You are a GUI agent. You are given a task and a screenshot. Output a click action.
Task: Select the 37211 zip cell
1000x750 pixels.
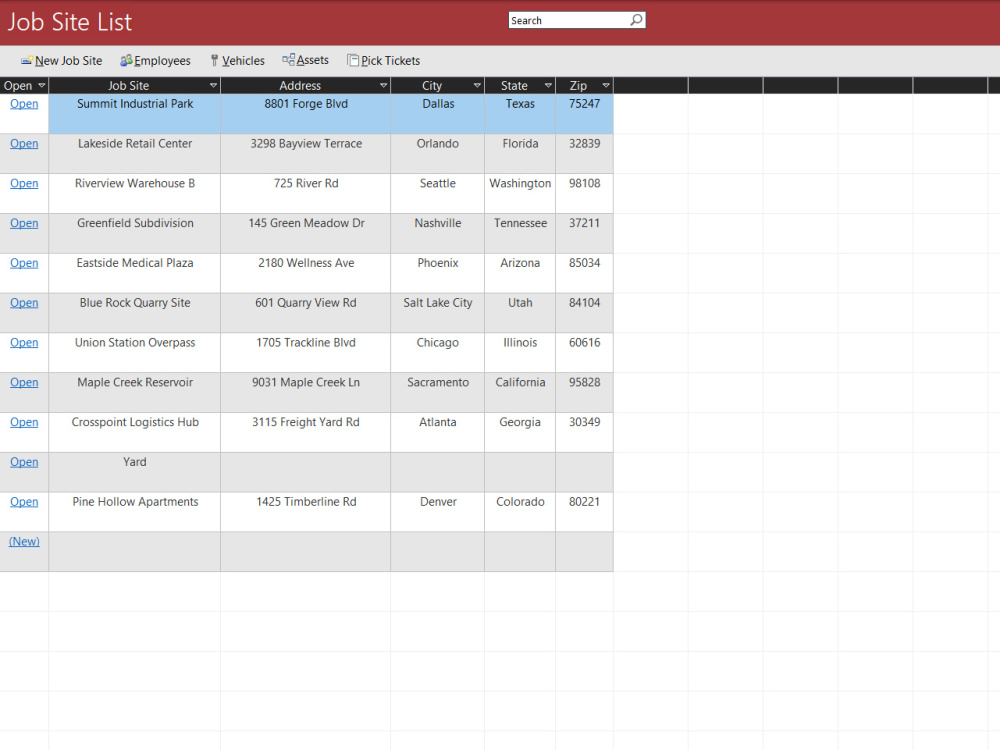tap(584, 233)
